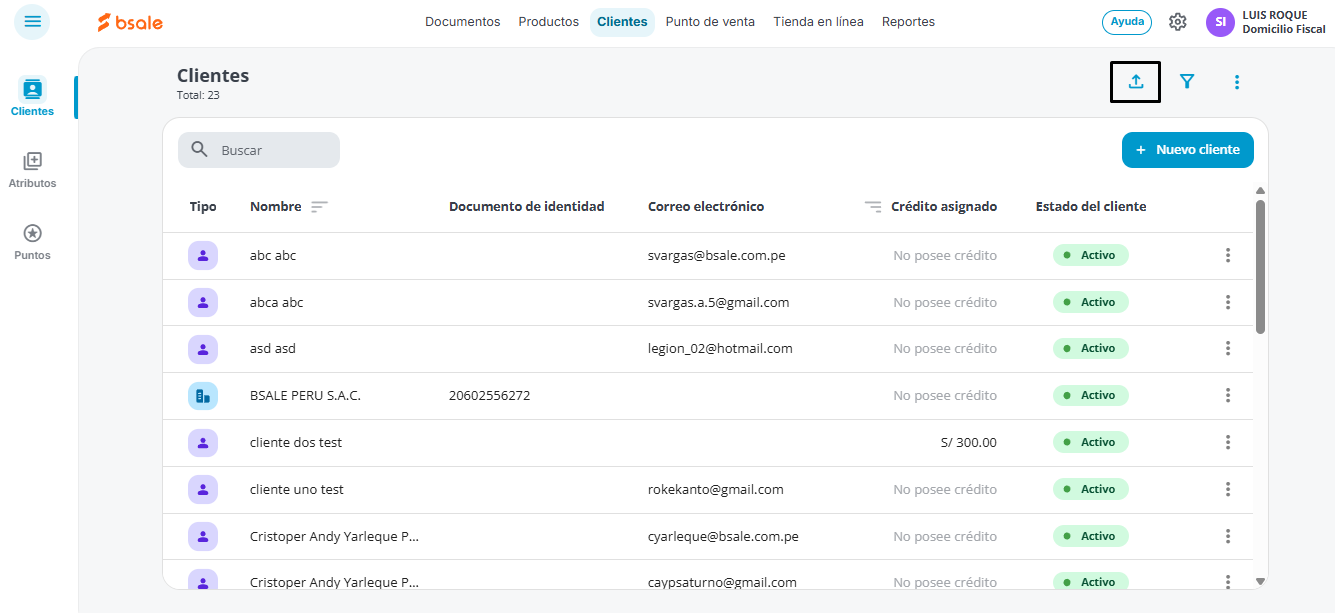Select client name cliente dos test
This screenshot has height=613, width=1335.
(x=295, y=442)
